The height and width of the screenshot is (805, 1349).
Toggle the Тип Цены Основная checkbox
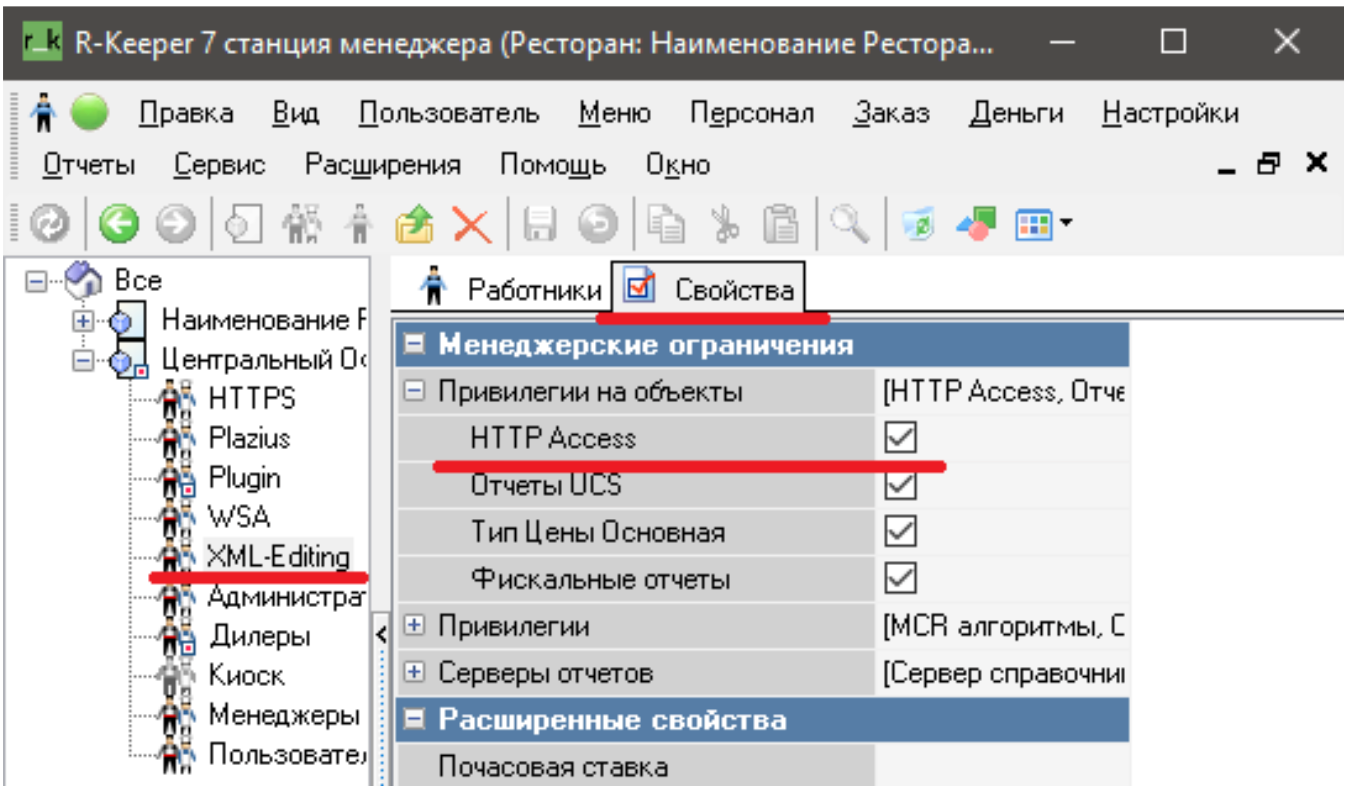(901, 532)
